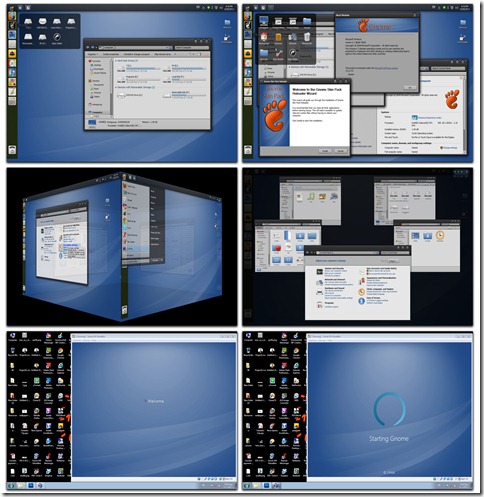The height and width of the screenshot is (497, 484).
Task: Click tools icon in popup above the wizard
Action: tap(278, 53)
